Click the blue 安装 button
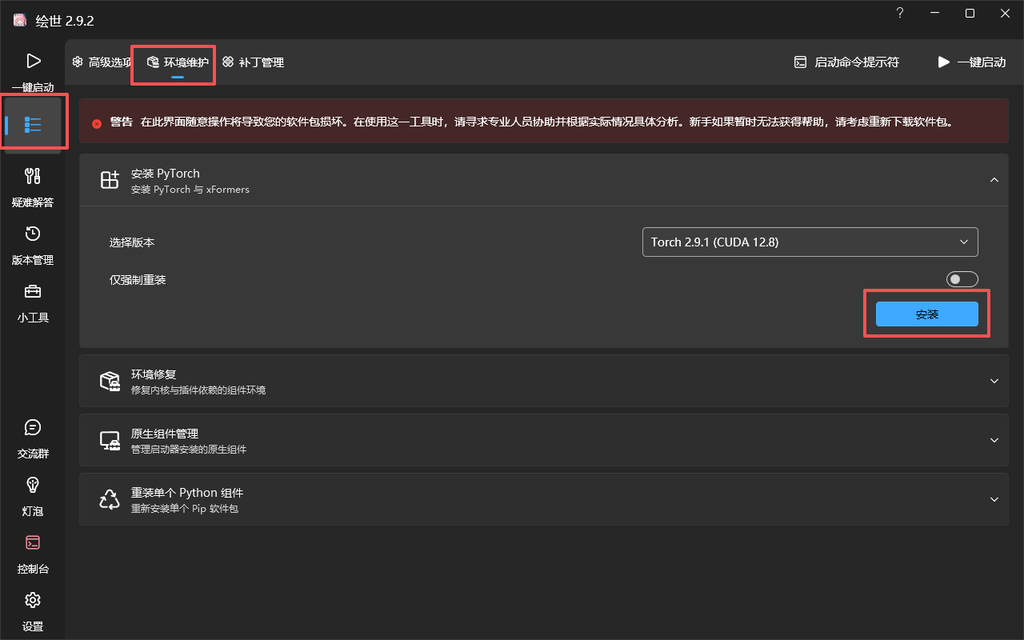This screenshot has height=640, width=1024. pyautogui.click(x=927, y=314)
